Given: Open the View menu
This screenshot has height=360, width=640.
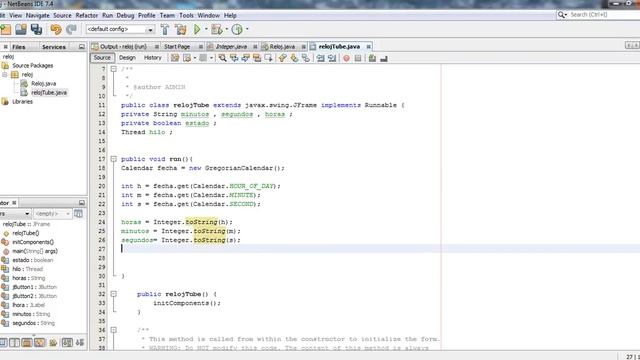Looking at the screenshot, I should (x=16, y=15).
